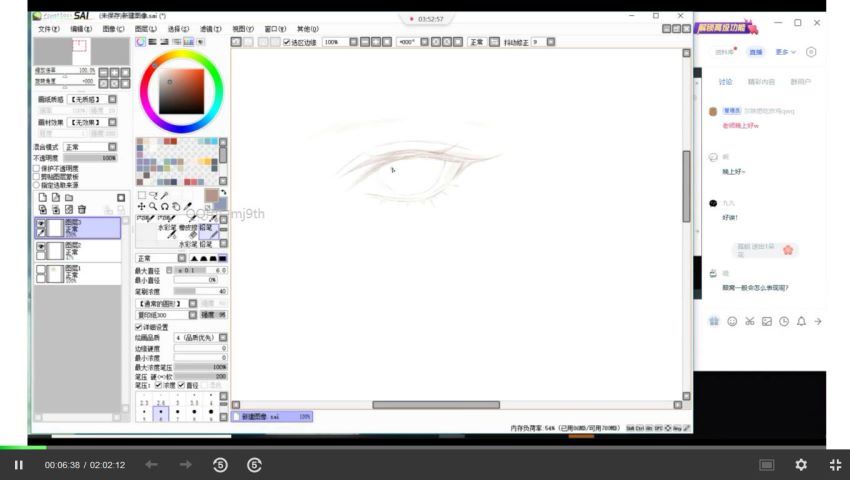The height and width of the screenshot is (480, 850).
Task: Pick the Zoom magnifier tool
Action: pyautogui.click(x=153, y=207)
